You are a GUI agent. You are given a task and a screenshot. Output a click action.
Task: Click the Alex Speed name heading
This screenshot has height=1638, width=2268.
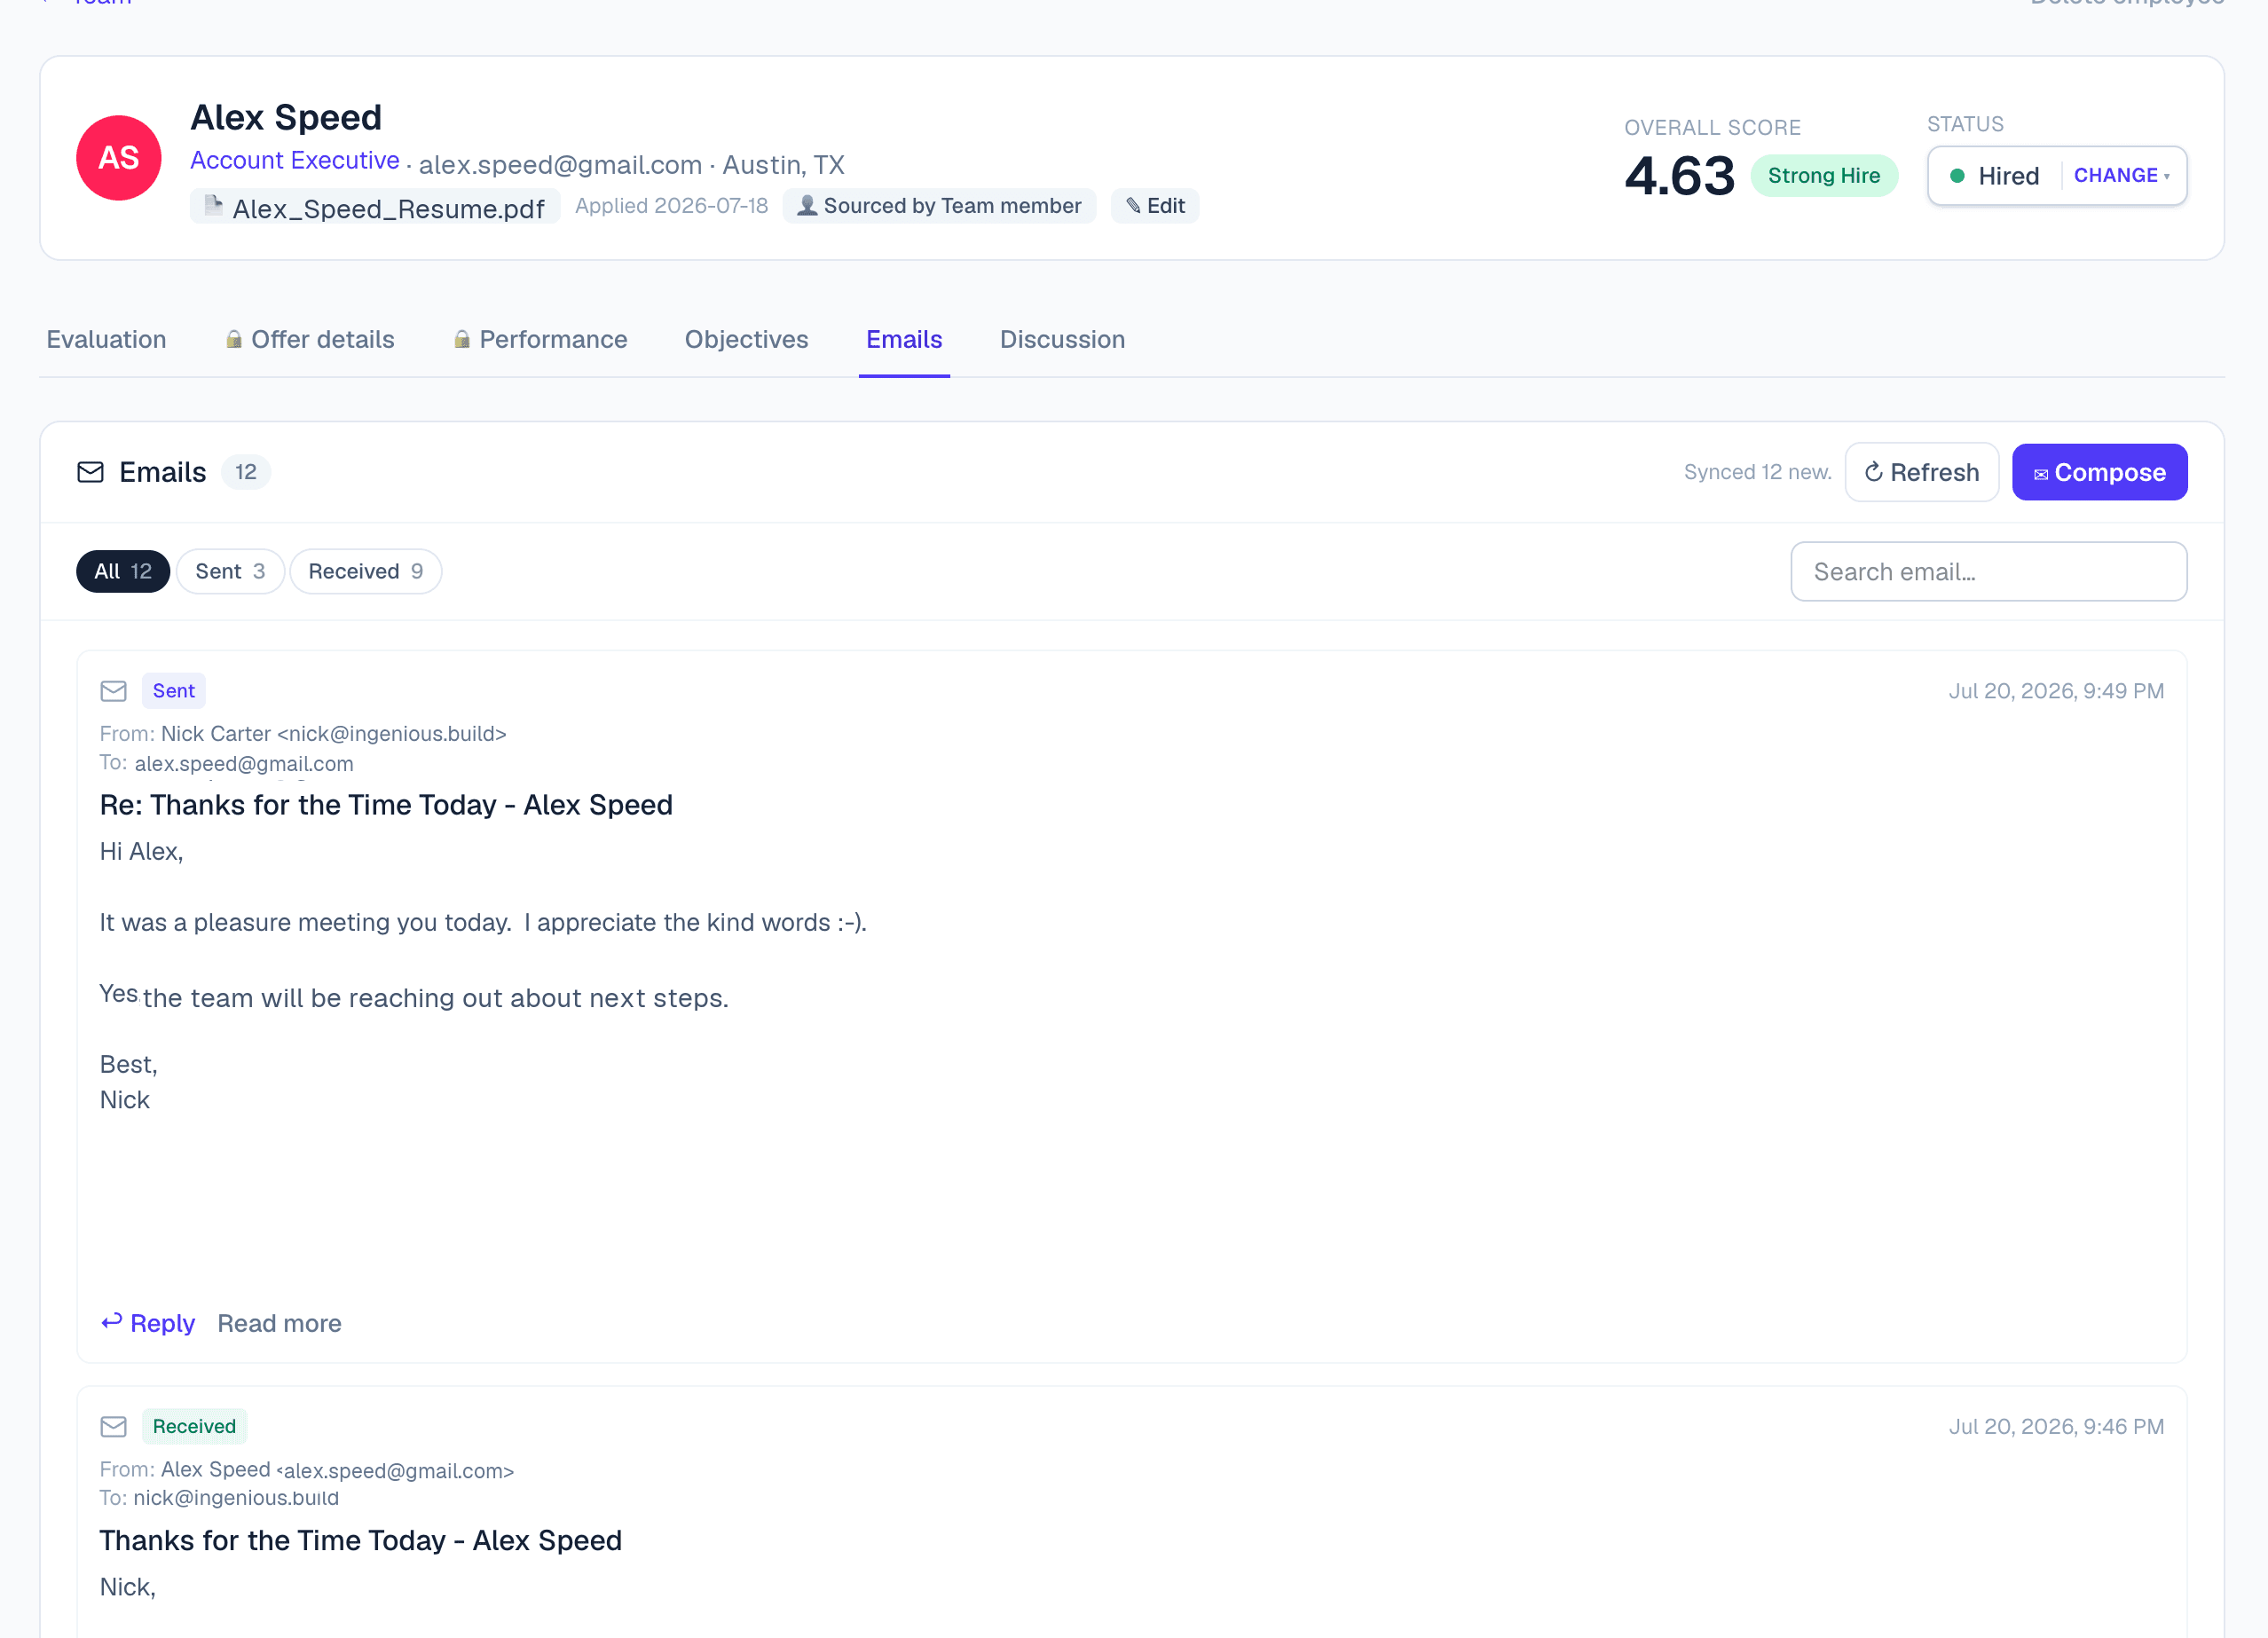coord(286,118)
